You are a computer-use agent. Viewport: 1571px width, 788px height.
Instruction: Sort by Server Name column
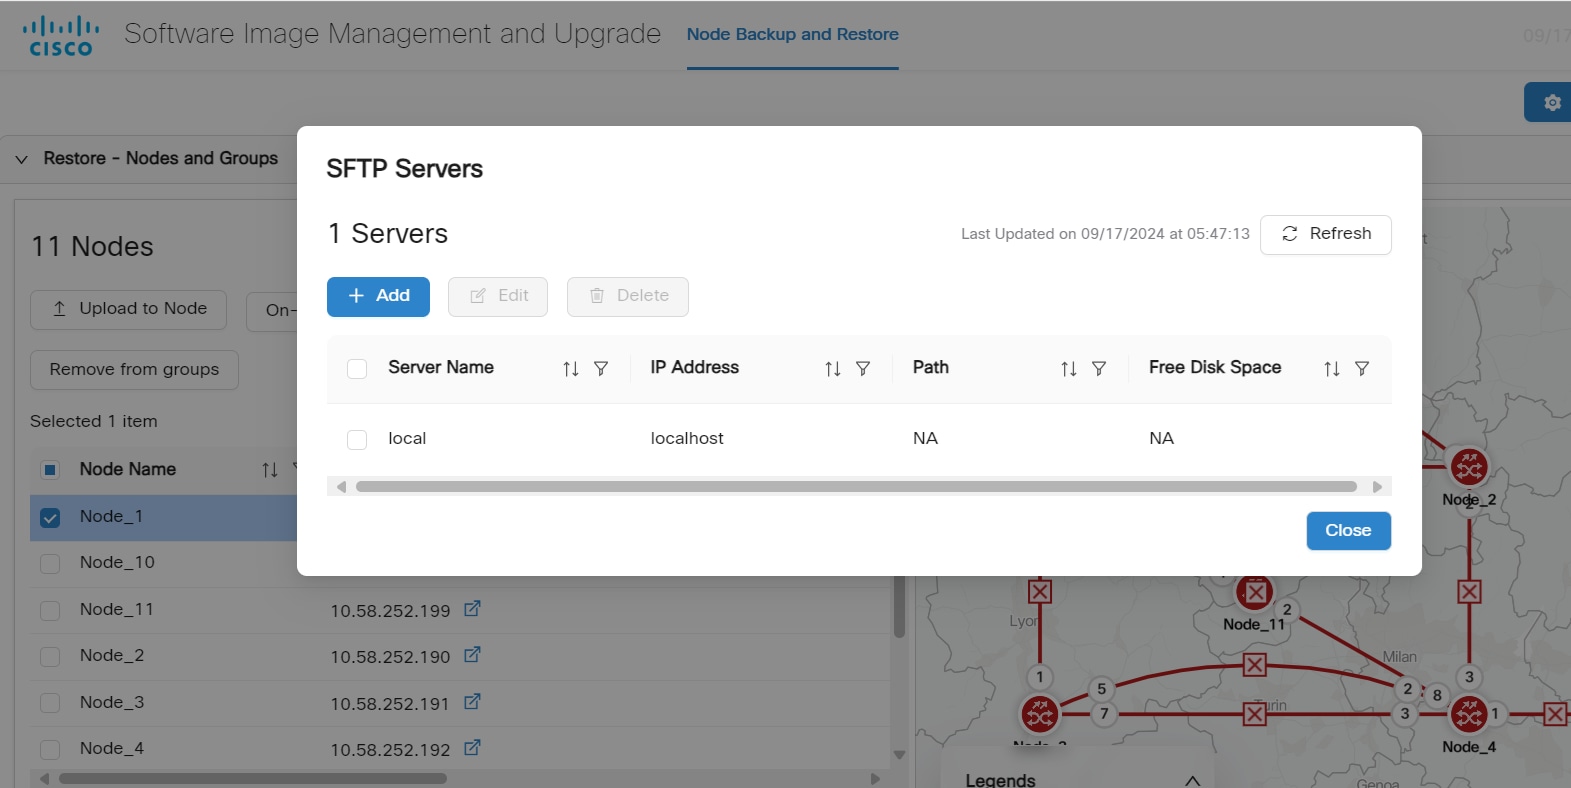pos(571,369)
